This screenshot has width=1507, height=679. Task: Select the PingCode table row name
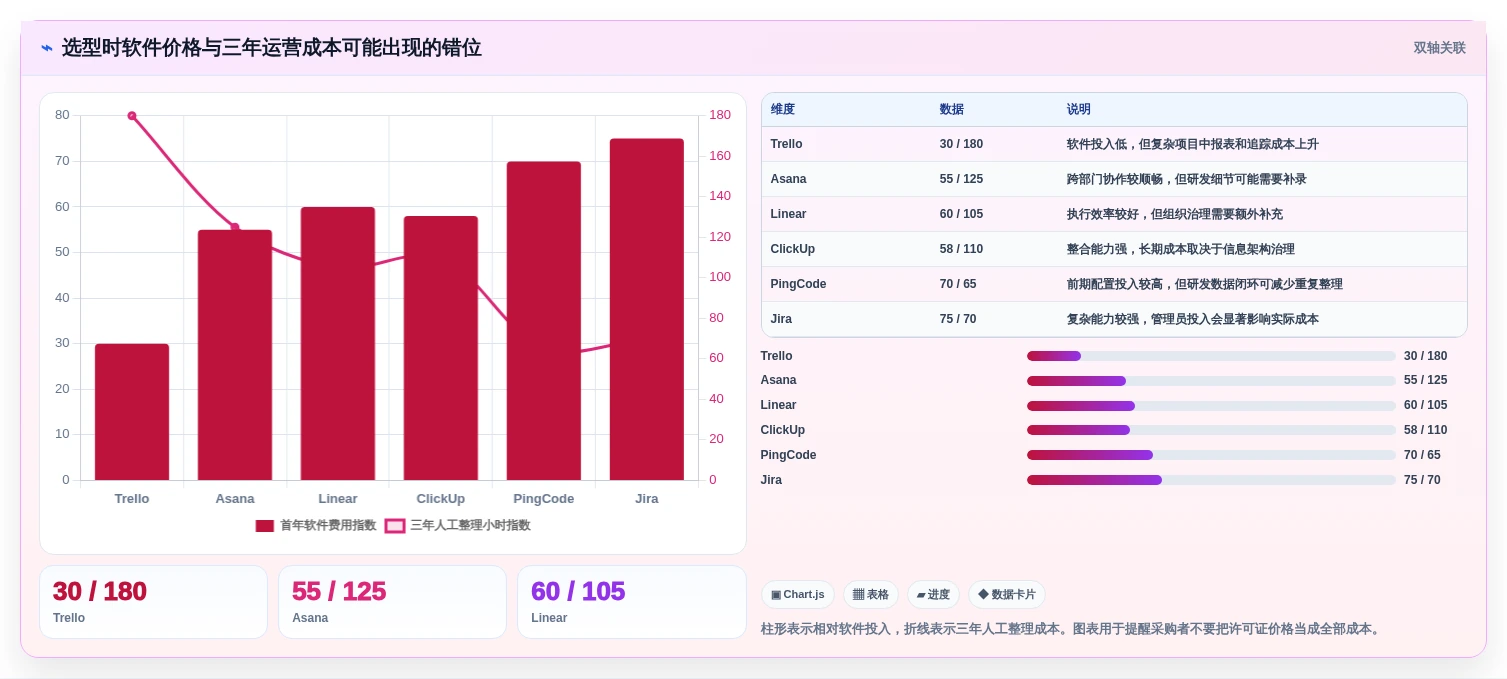(x=799, y=284)
